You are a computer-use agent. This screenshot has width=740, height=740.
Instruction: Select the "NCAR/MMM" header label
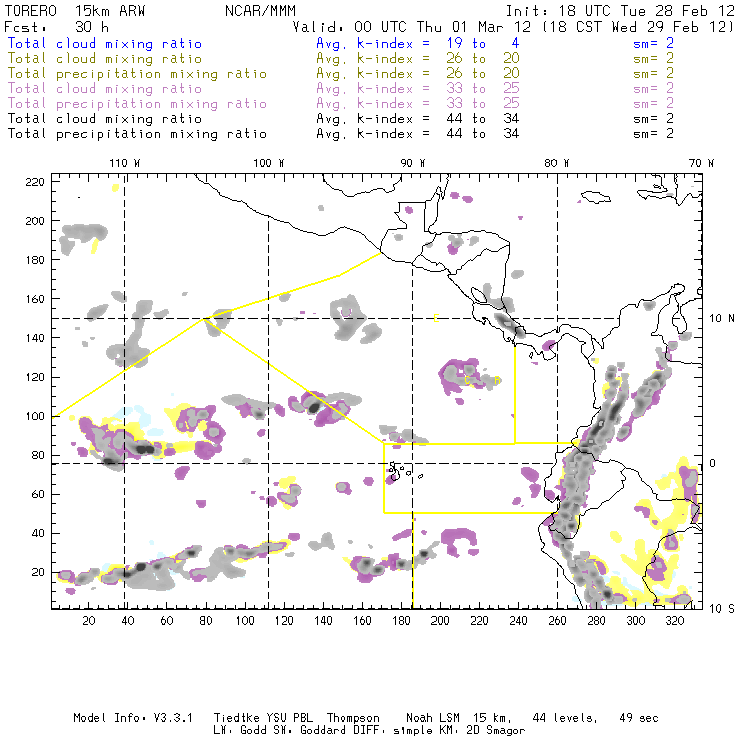(x=260, y=11)
